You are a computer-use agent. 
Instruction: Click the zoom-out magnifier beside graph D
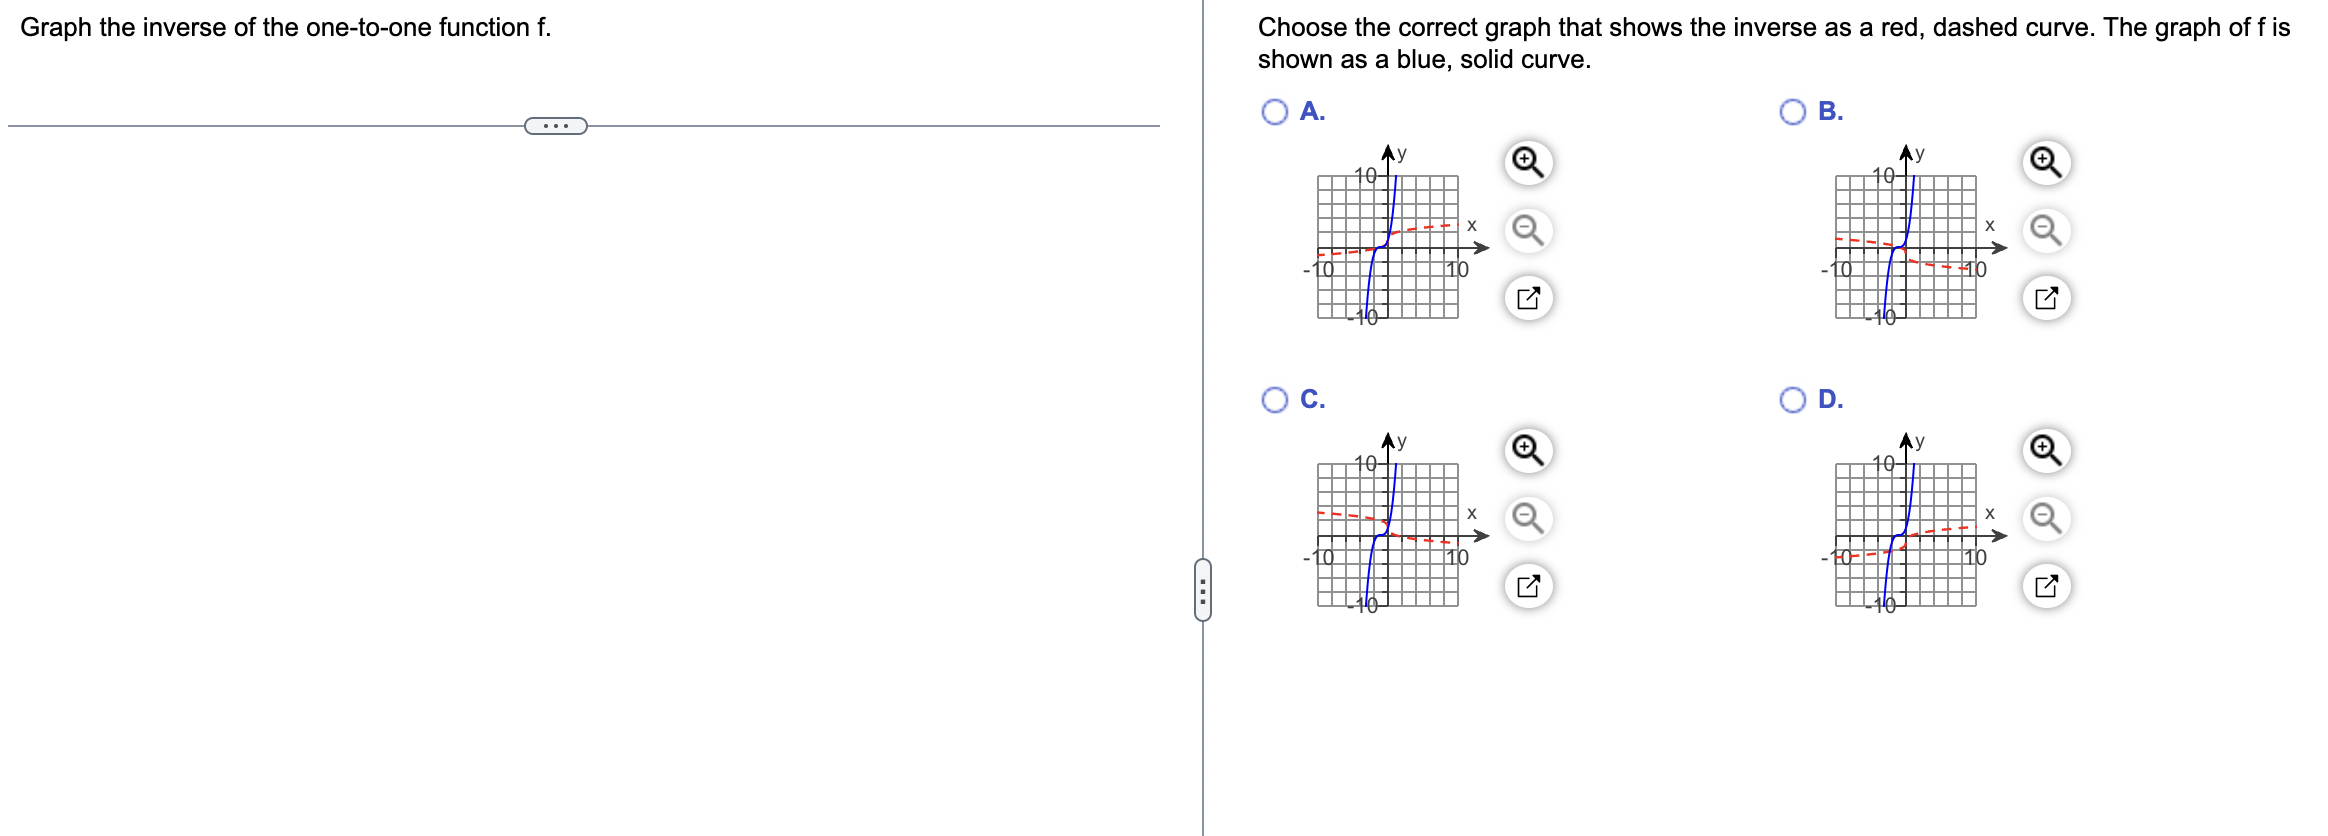point(2044,516)
